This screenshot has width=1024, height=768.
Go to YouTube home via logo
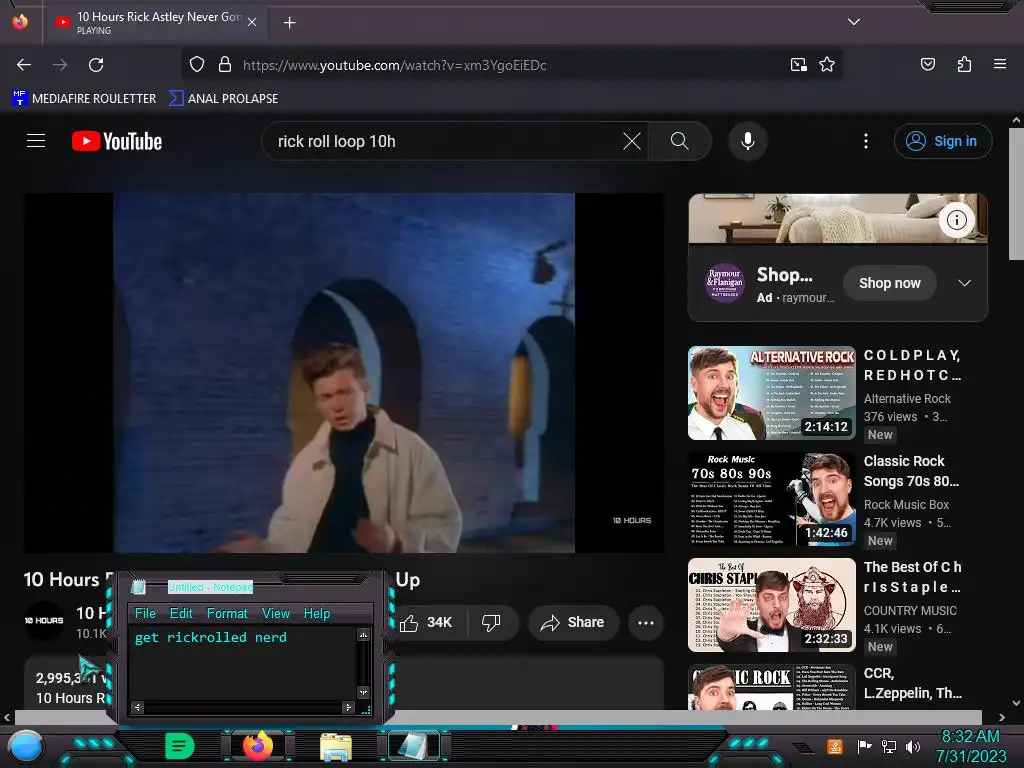pos(117,141)
